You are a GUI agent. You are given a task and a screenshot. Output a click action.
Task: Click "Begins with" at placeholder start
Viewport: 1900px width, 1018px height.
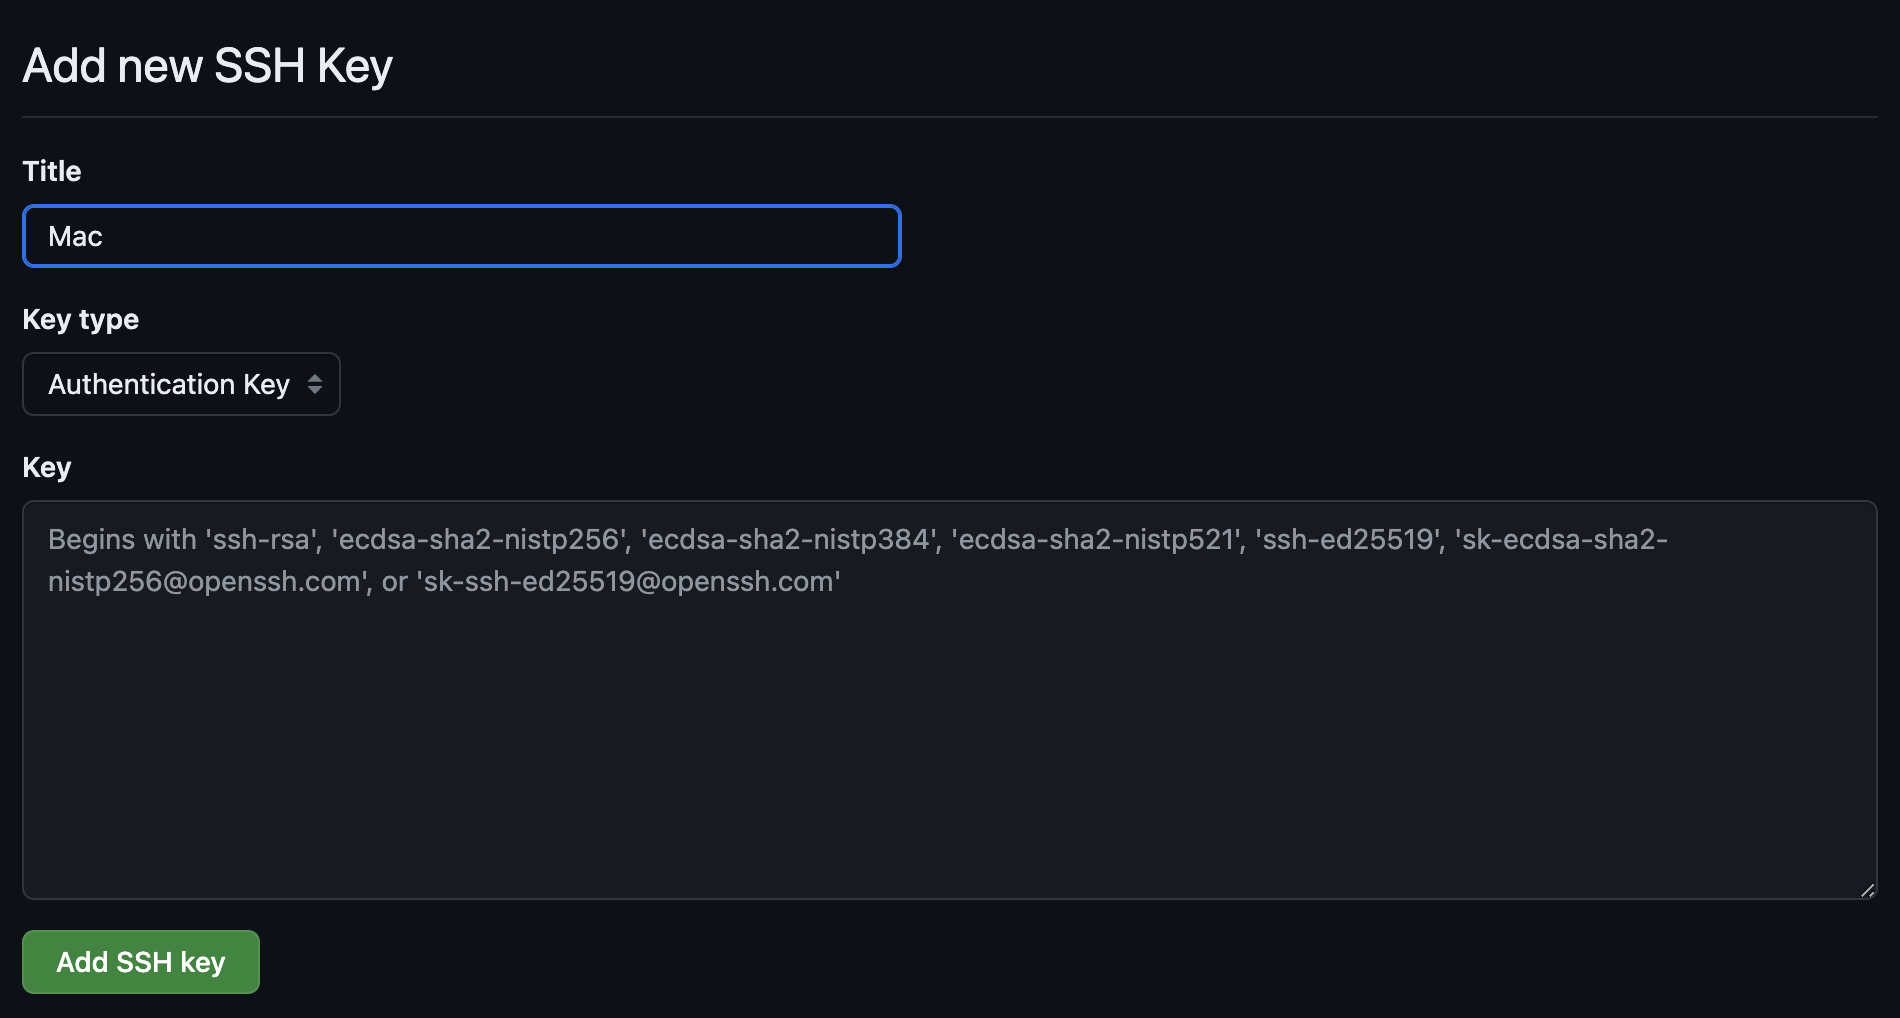[122, 540]
